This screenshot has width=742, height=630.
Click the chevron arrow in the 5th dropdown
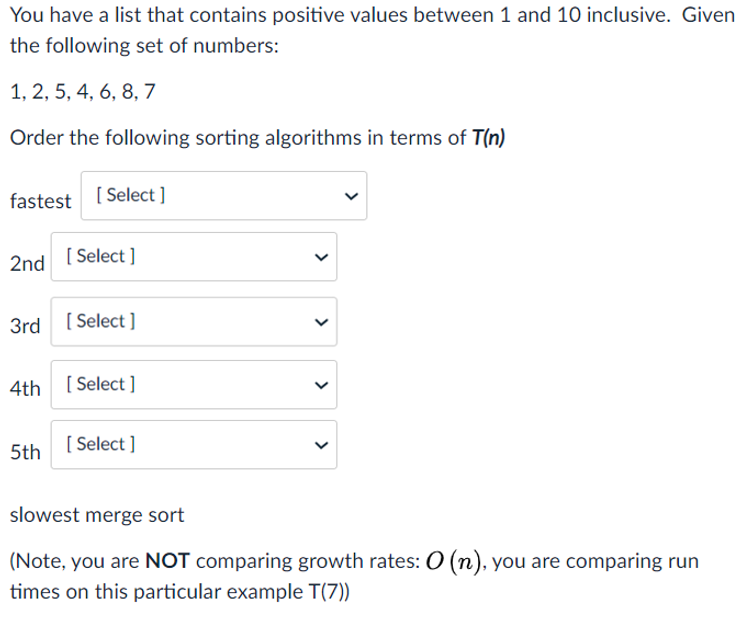(x=321, y=445)
